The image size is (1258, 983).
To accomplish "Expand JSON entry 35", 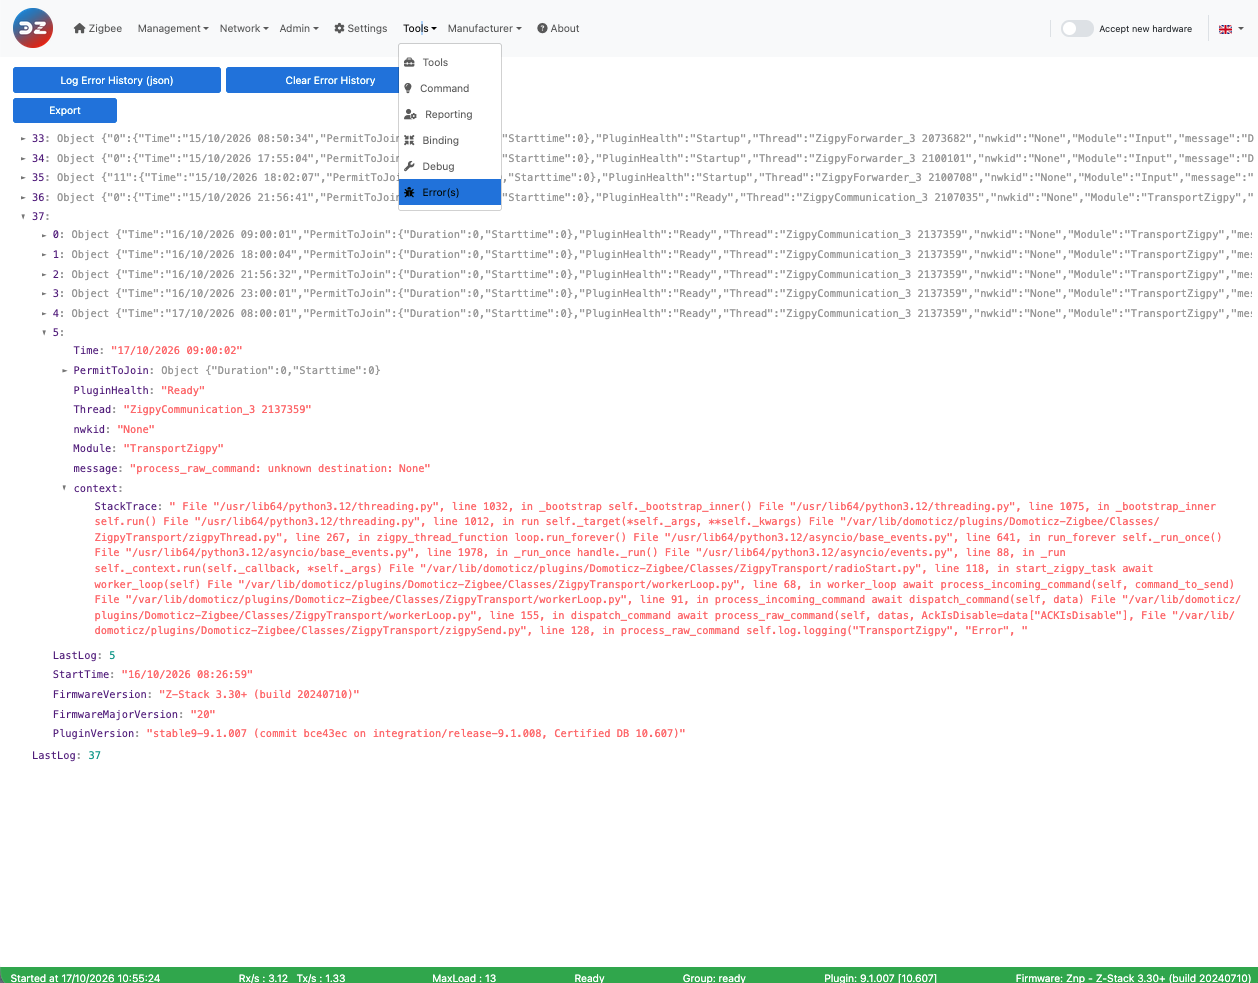I will pos(24,178).
